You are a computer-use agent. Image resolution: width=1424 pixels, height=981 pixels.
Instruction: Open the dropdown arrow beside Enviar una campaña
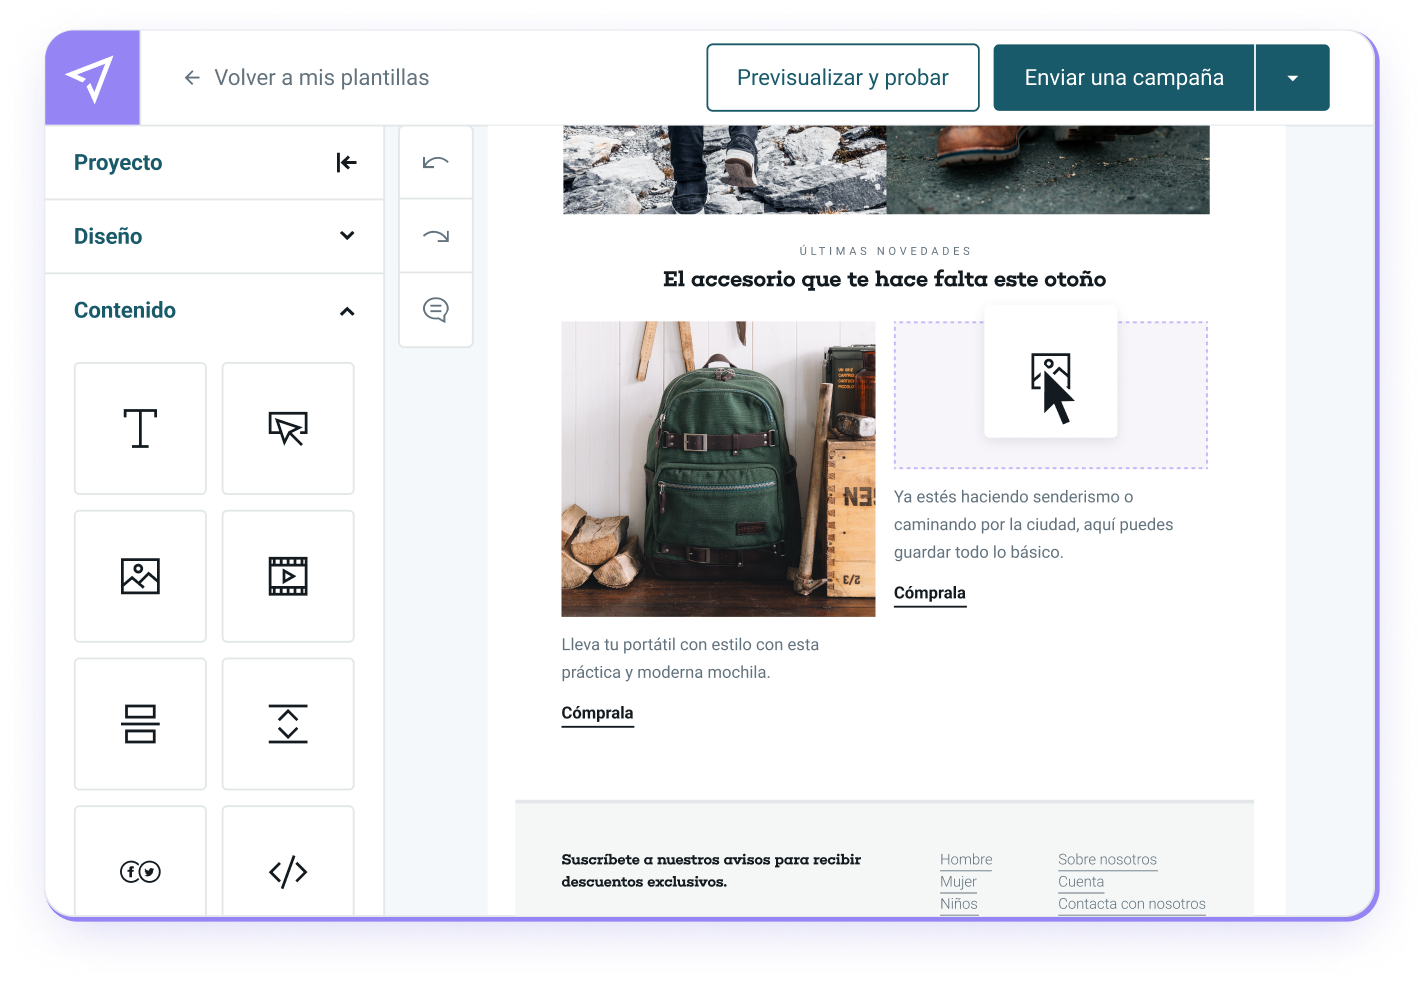coord(1293,78)
